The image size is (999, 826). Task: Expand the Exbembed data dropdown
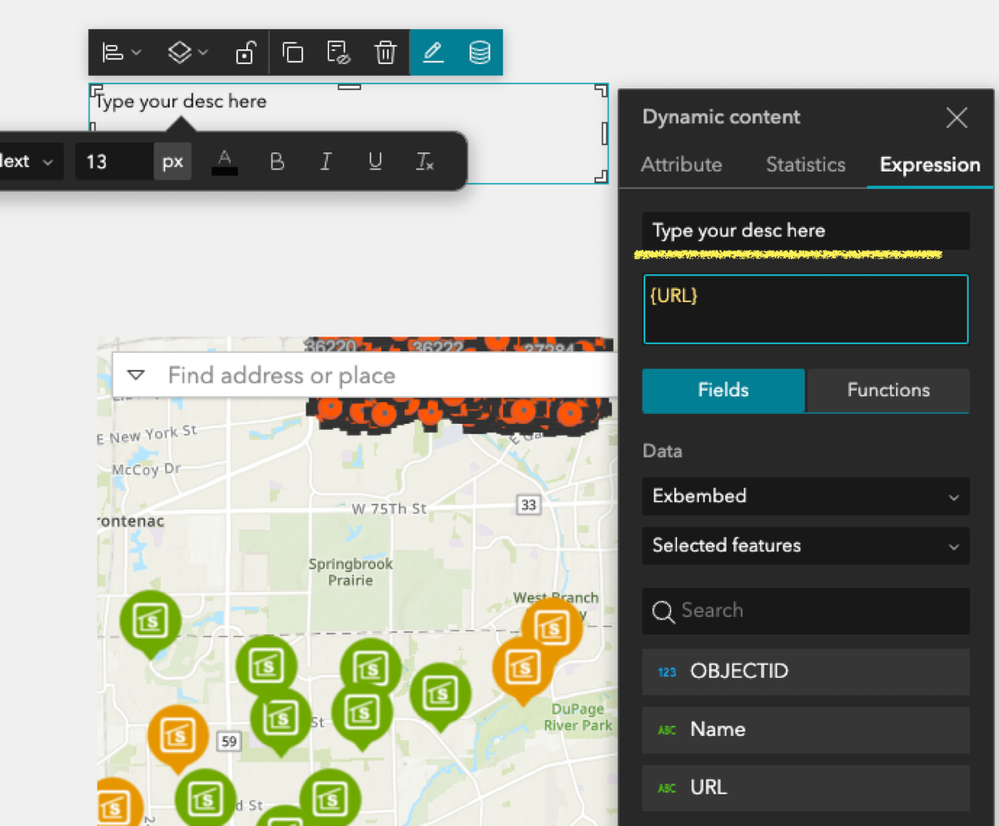(806, 496)
